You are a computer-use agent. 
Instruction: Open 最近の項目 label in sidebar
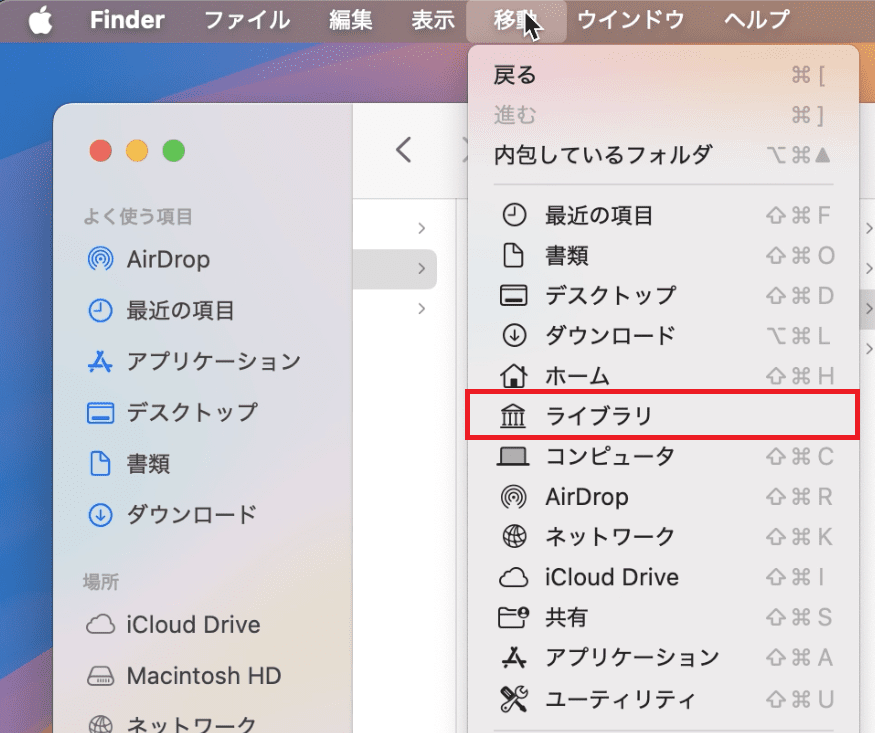click(x=180, y=311)
